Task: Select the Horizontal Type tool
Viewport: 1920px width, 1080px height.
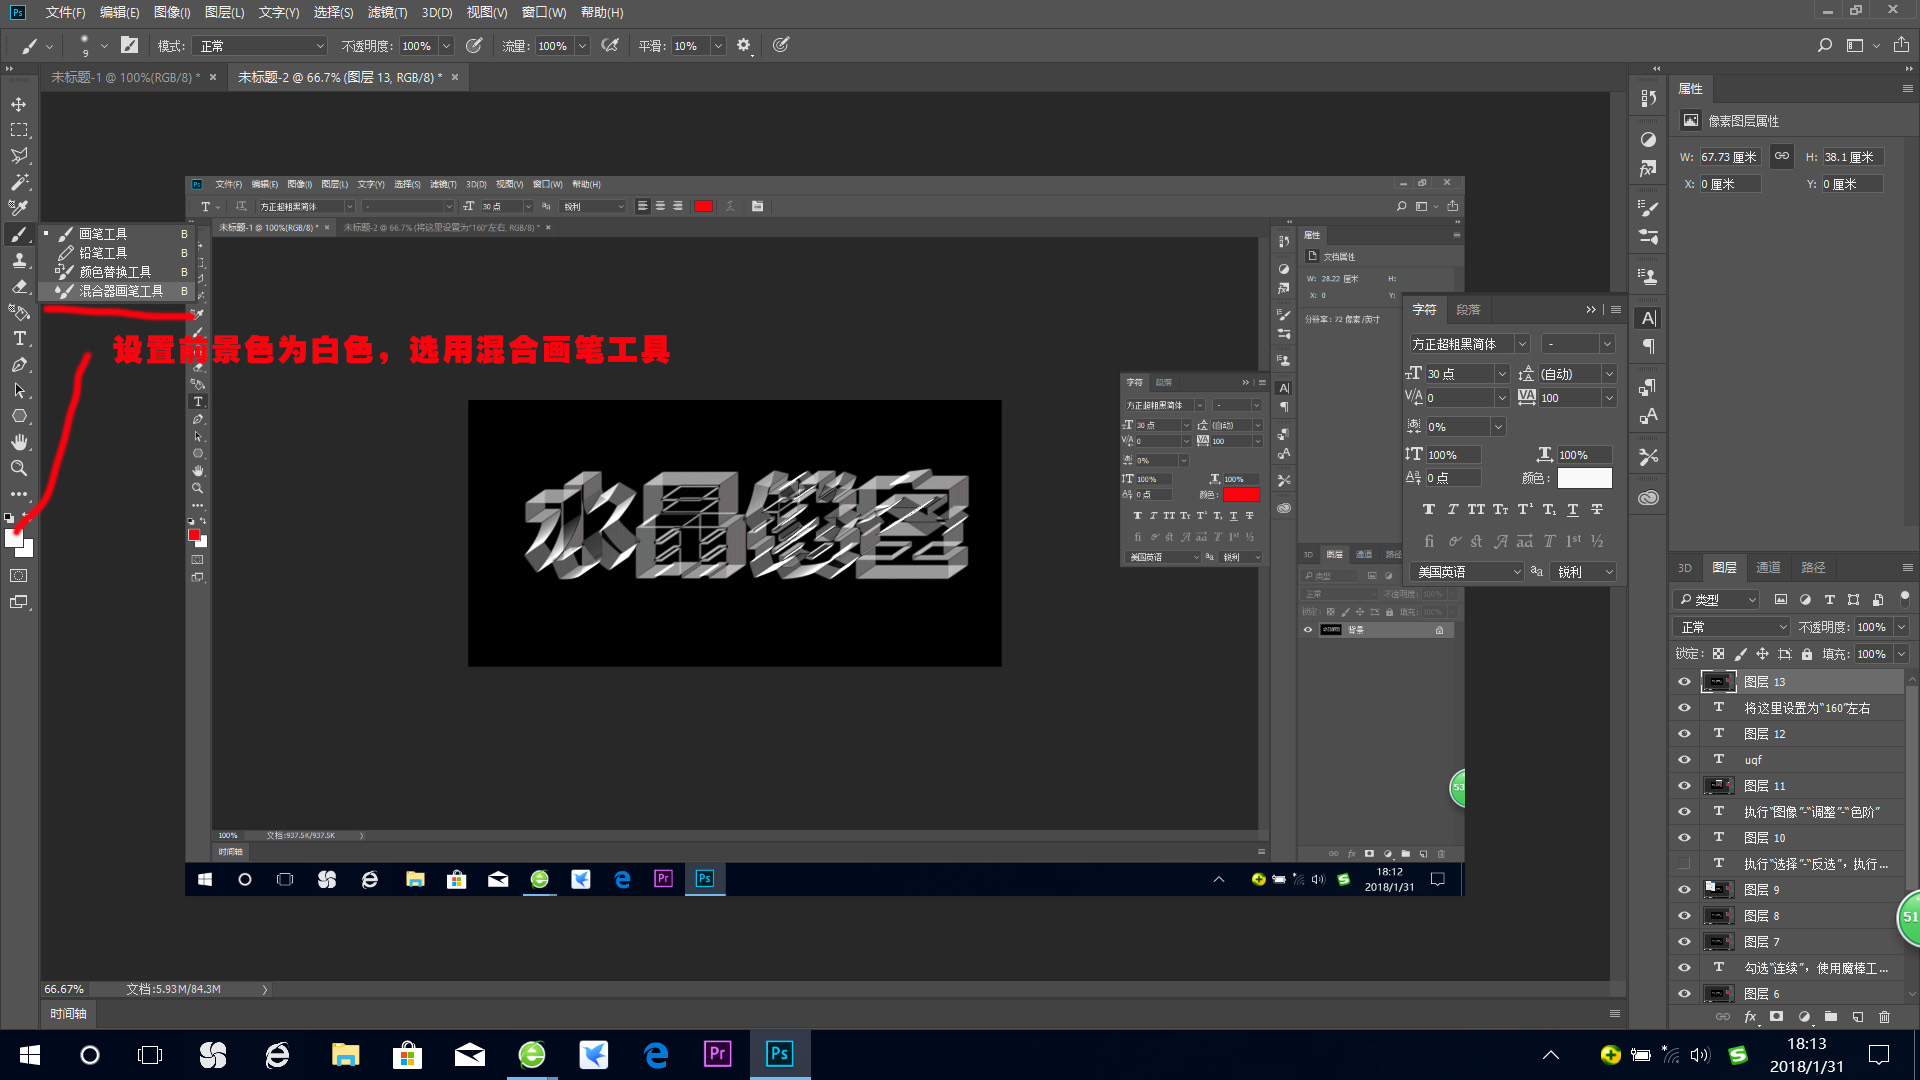Action: point(19,339)
